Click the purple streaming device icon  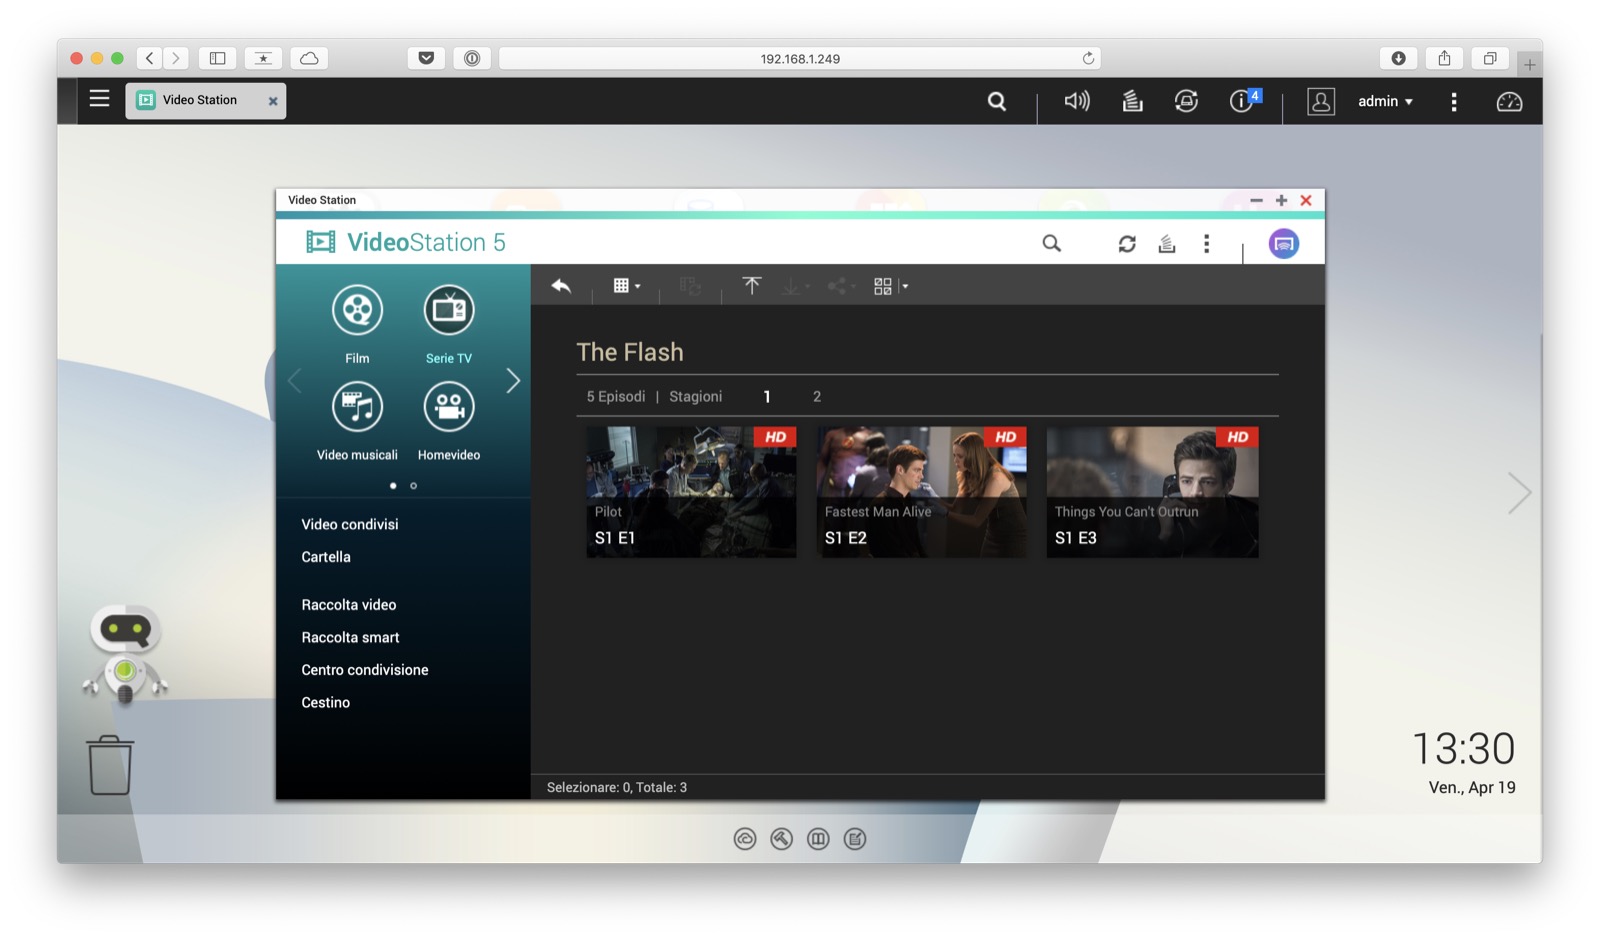tap(1284, 243)
